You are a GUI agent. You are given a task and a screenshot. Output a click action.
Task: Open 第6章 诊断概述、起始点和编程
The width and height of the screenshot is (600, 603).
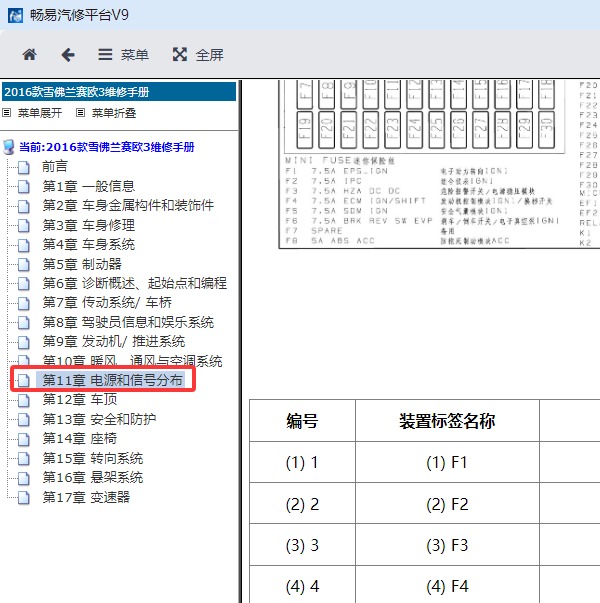(x=135, y=283)
